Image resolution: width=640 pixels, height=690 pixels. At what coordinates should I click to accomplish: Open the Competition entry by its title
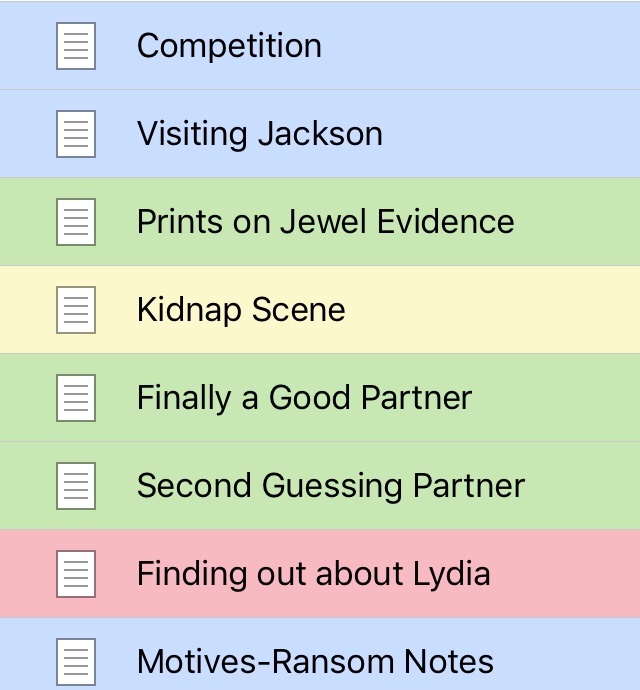tap(229, 46)
